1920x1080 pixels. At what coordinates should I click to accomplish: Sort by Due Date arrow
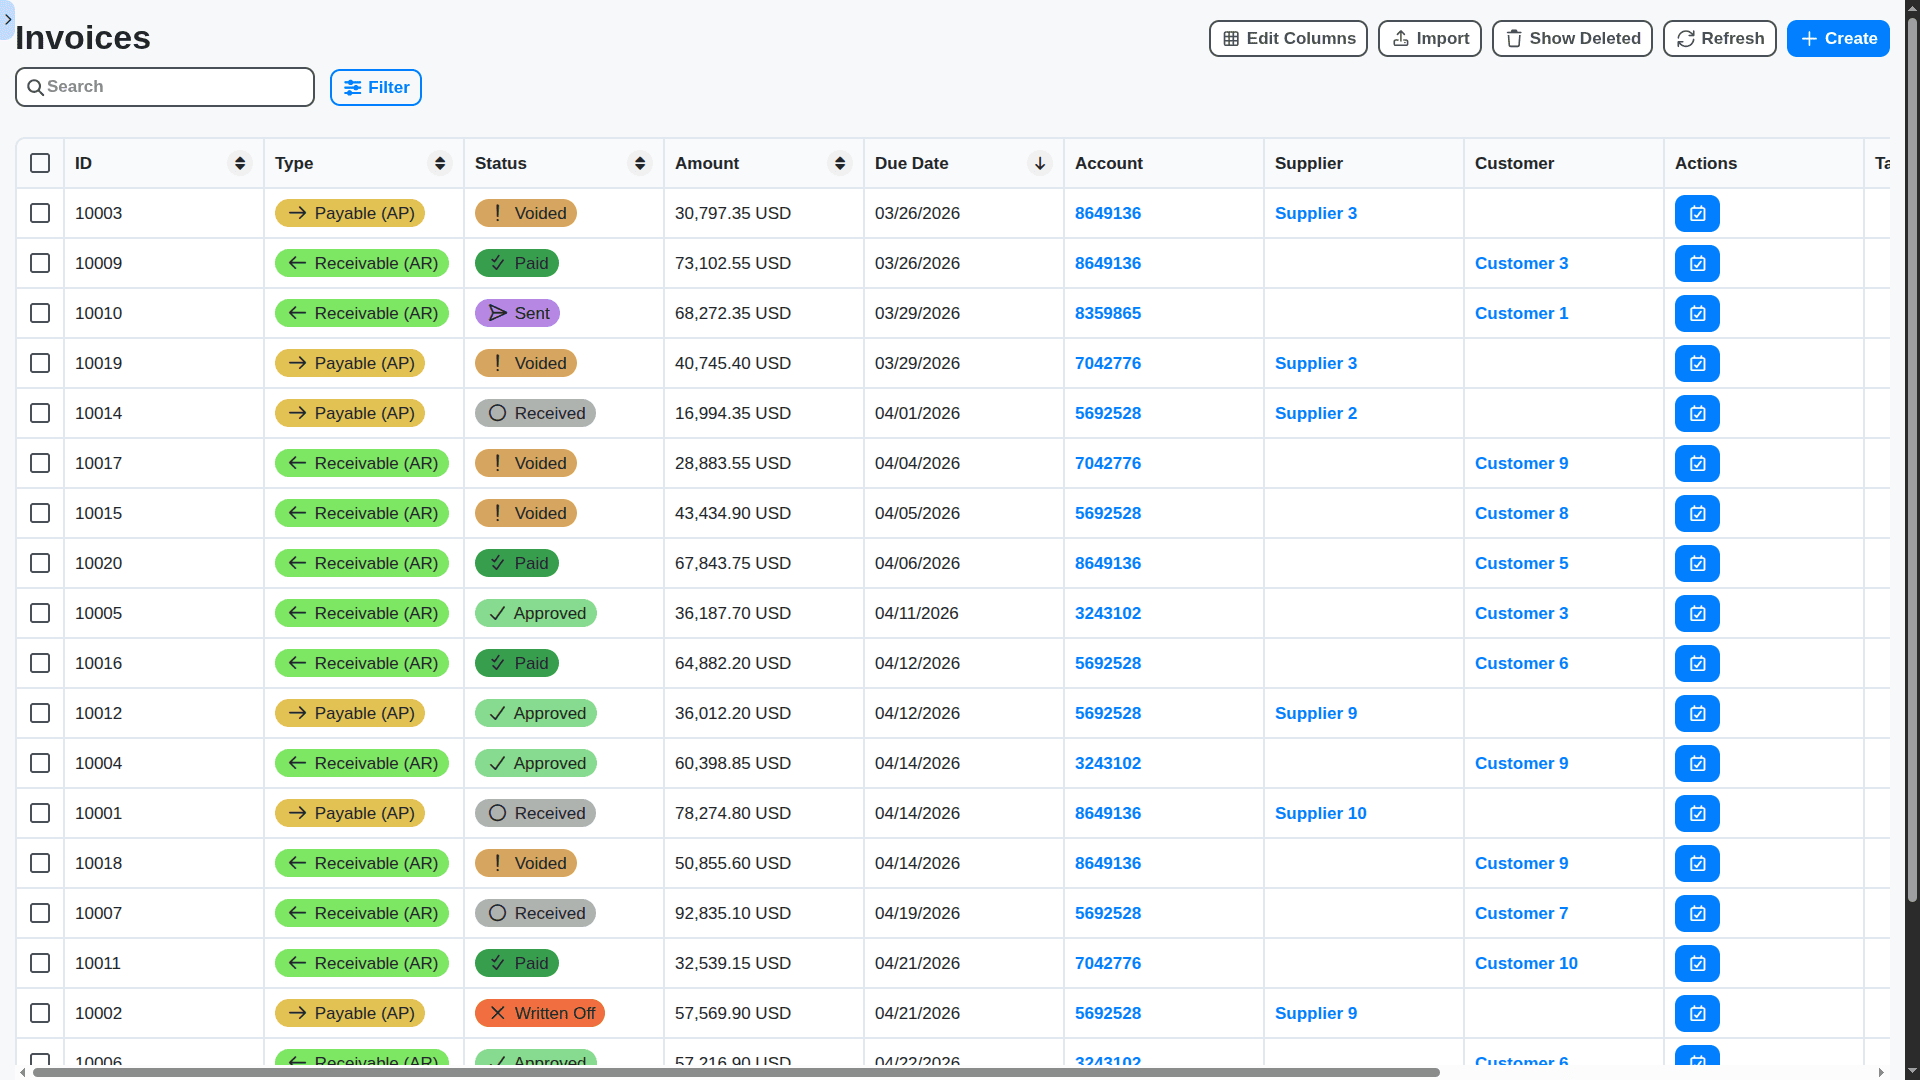pos(1040,163)
